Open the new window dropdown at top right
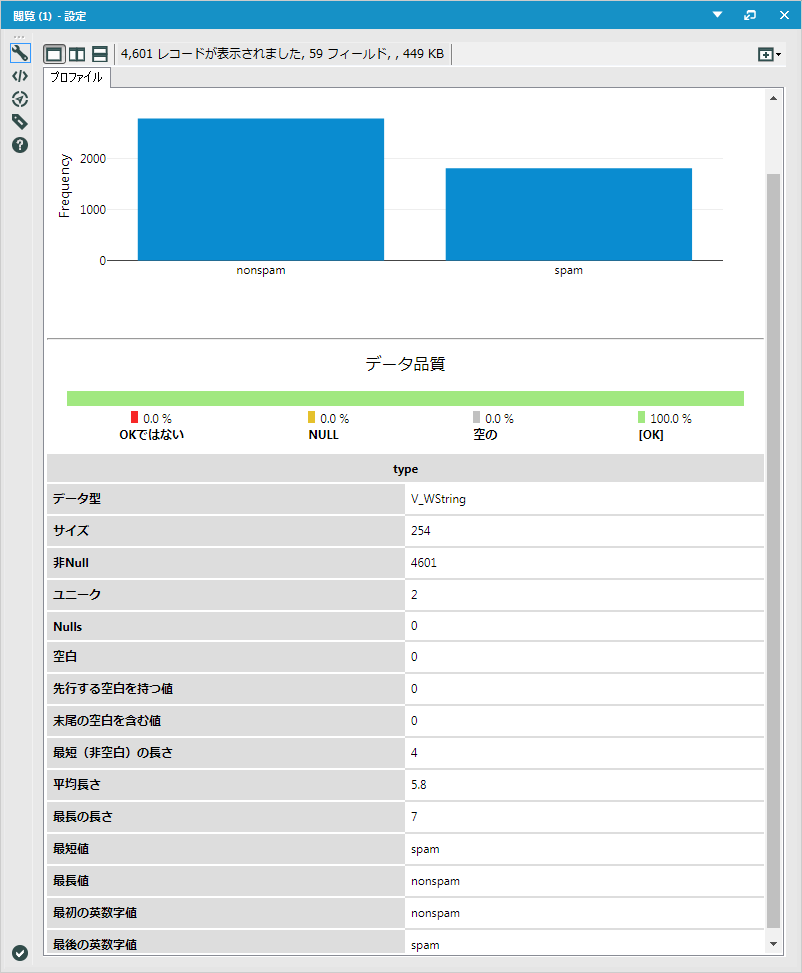This screenshot has width=802, height=973. pyautogui.click(x=769, y=55)
